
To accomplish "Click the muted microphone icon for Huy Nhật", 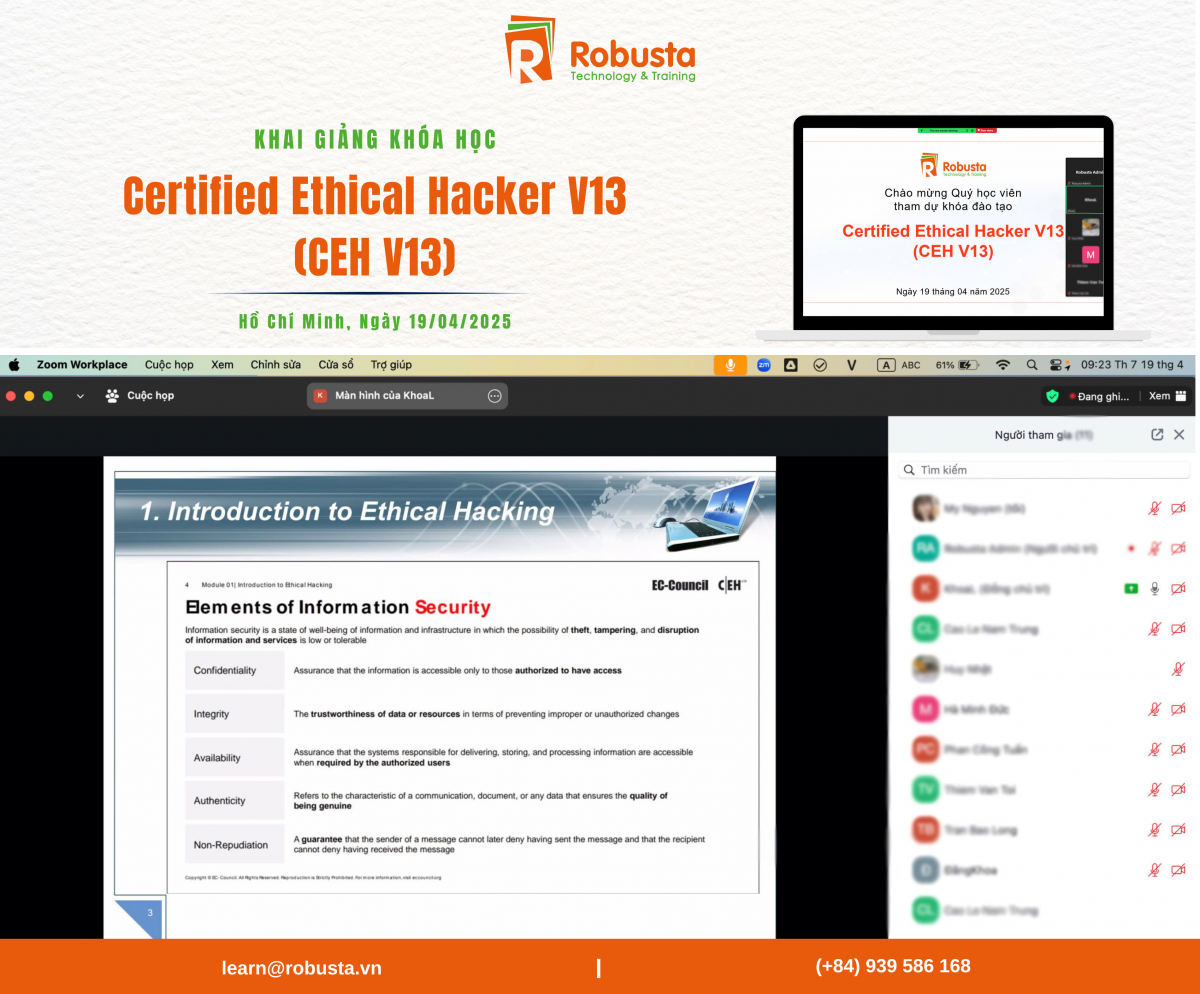I will (1178, 669).
